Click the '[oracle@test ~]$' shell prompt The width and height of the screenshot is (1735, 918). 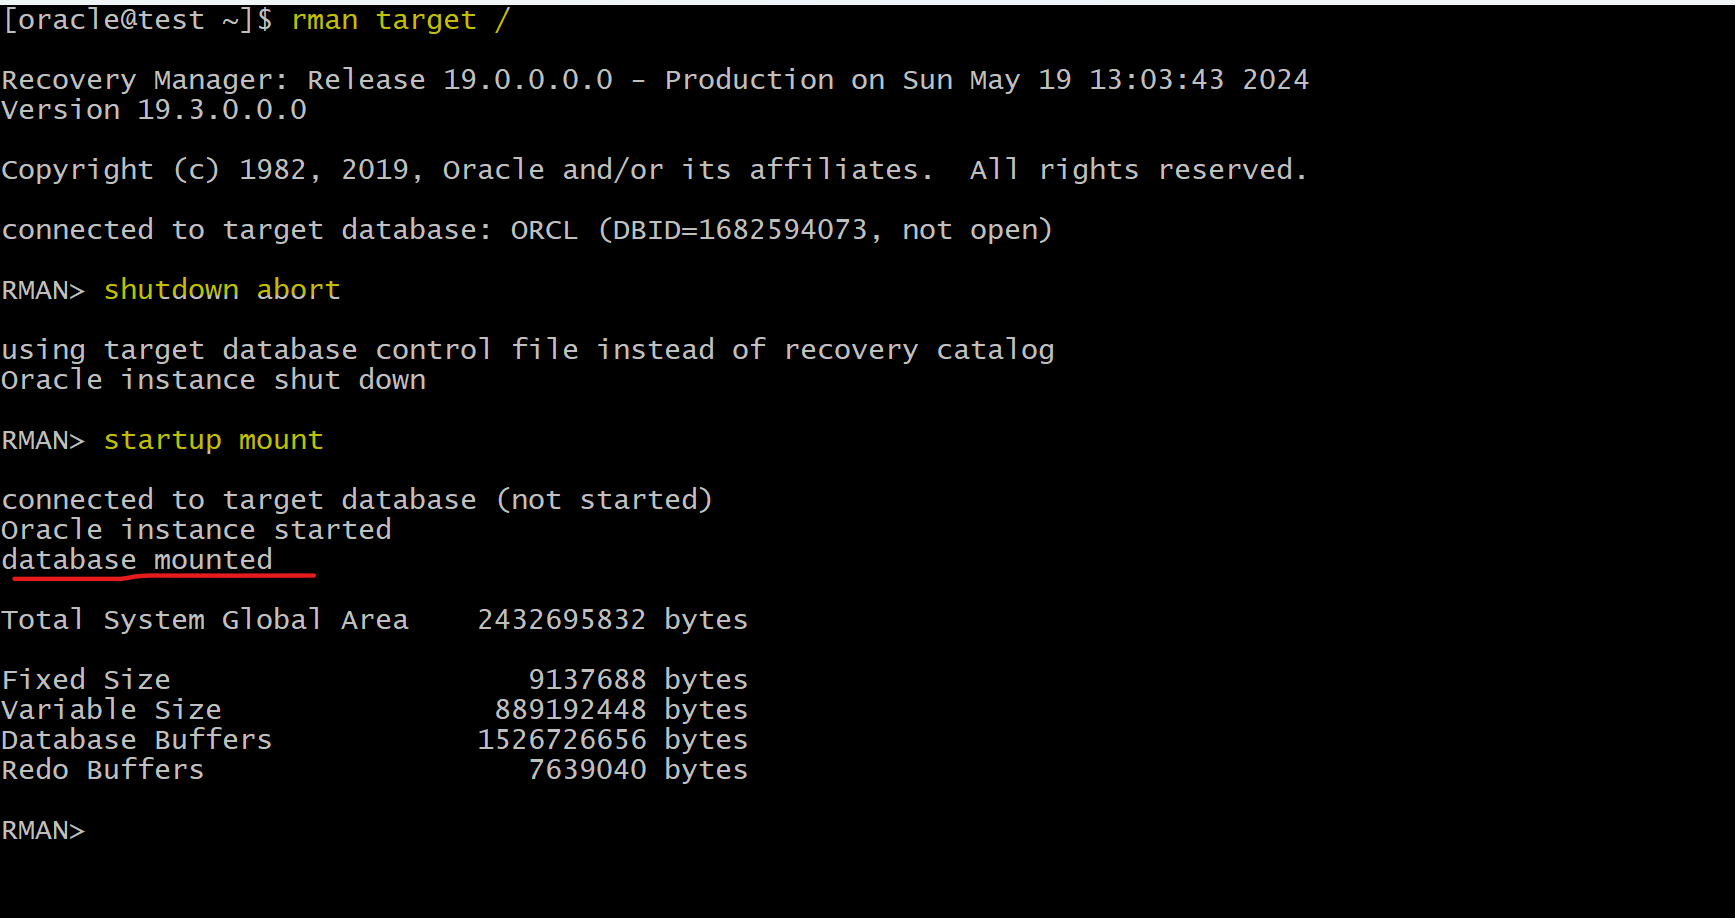click(138, 20)
